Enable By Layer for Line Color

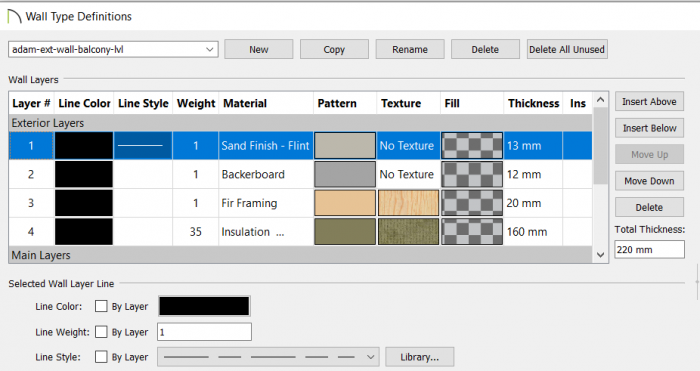tap(101, 306)
